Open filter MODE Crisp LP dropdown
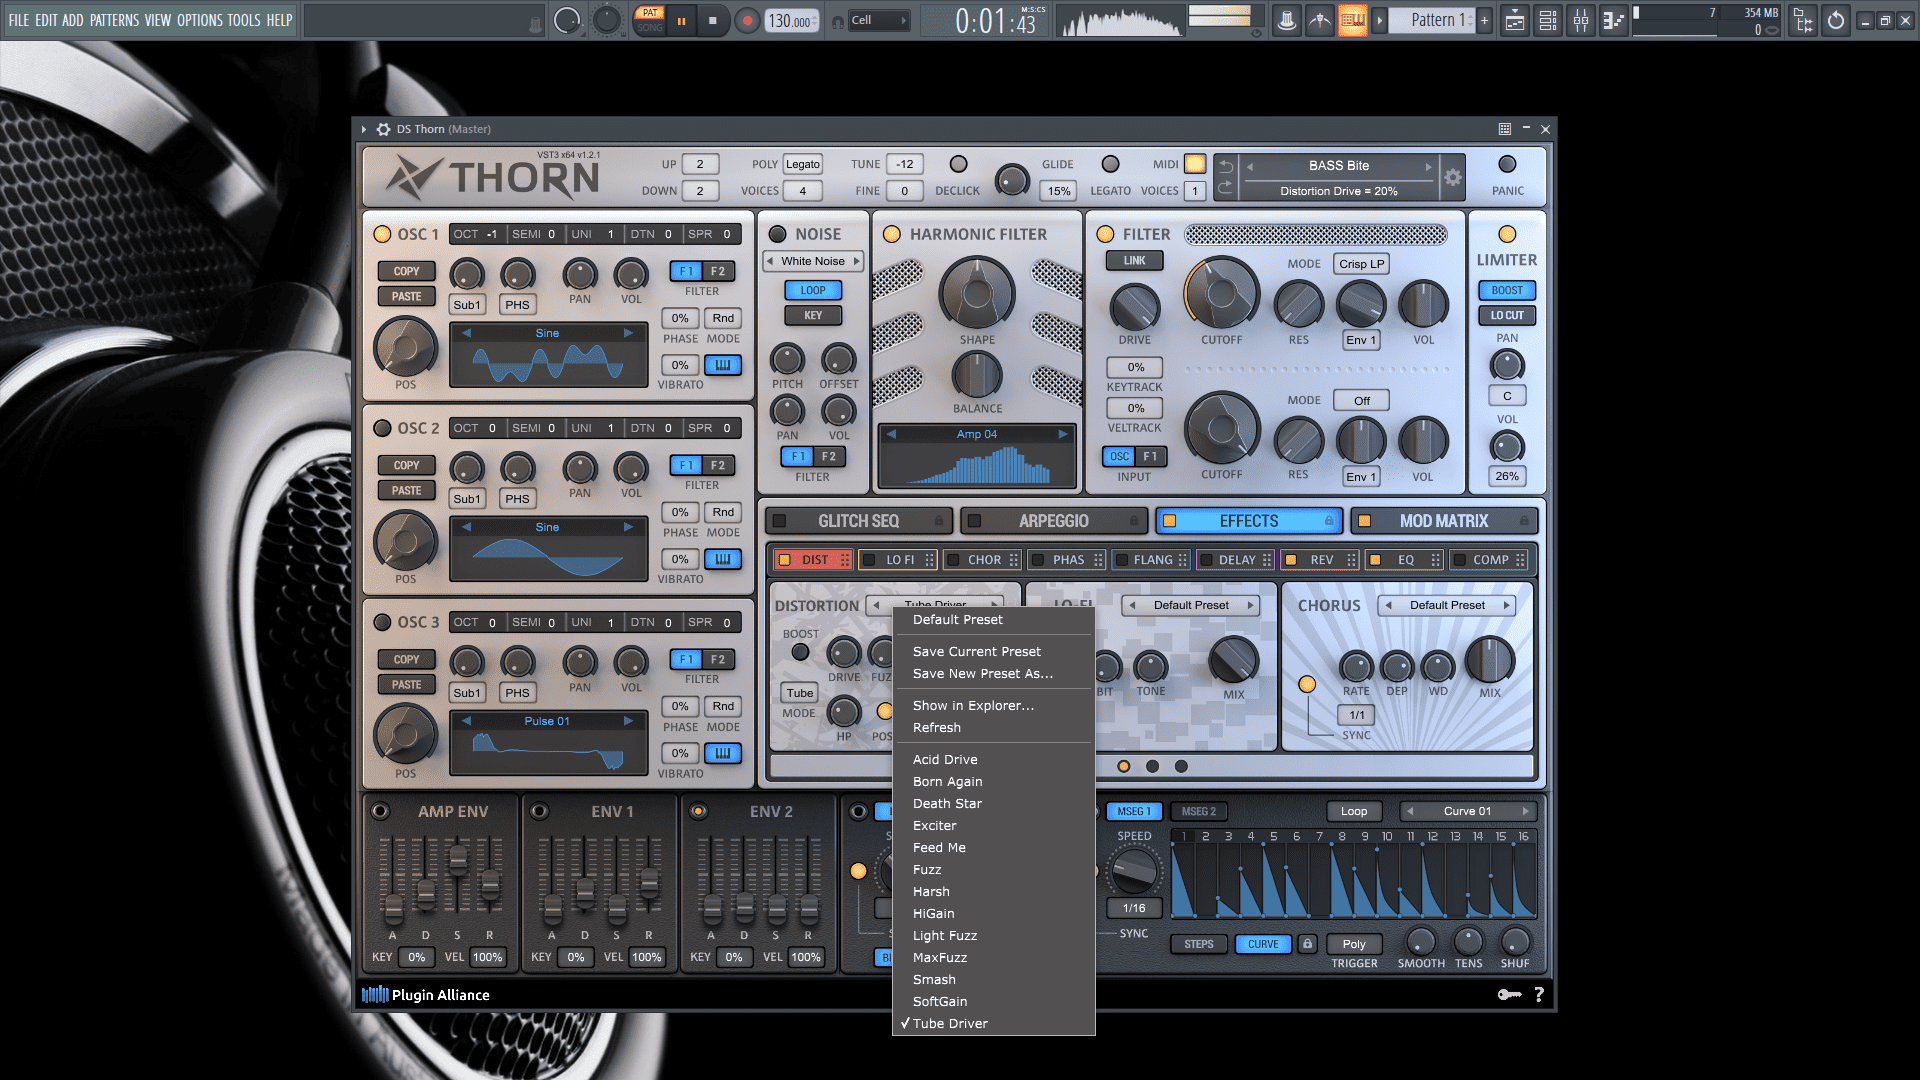 coord(1361,264)
